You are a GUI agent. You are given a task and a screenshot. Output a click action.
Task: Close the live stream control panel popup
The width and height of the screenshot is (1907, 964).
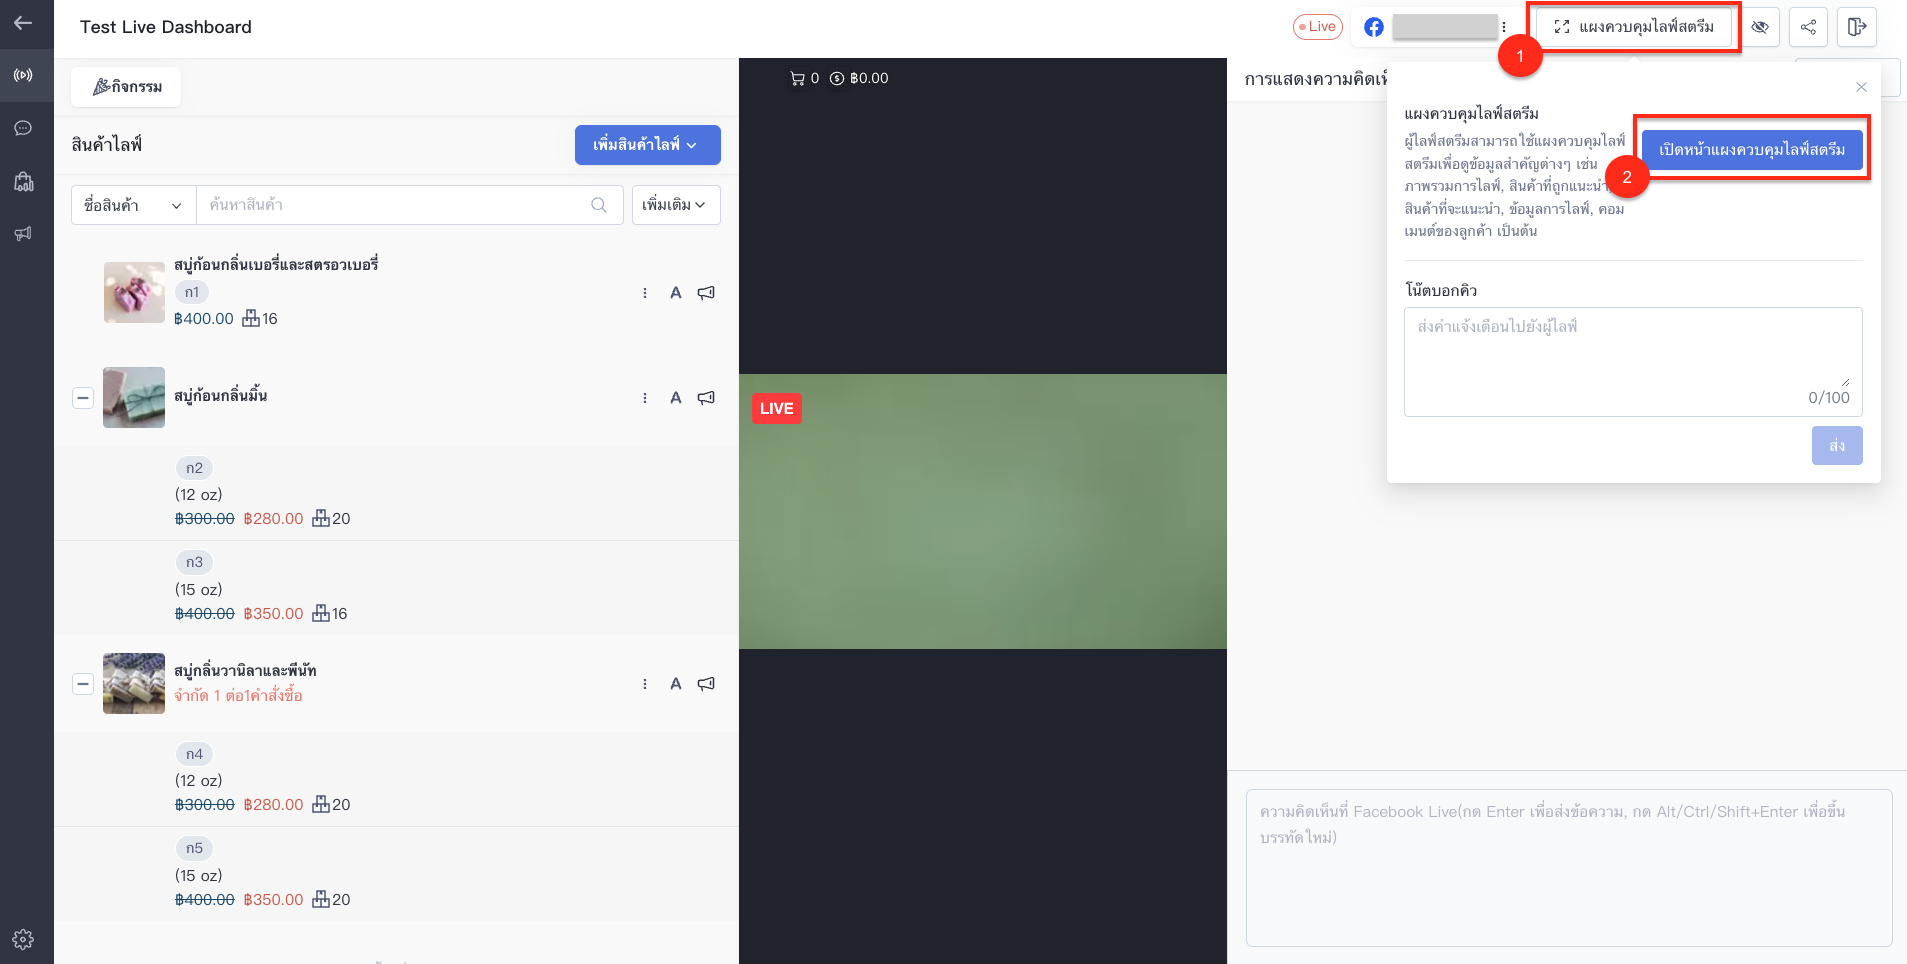coord(1861,87)
